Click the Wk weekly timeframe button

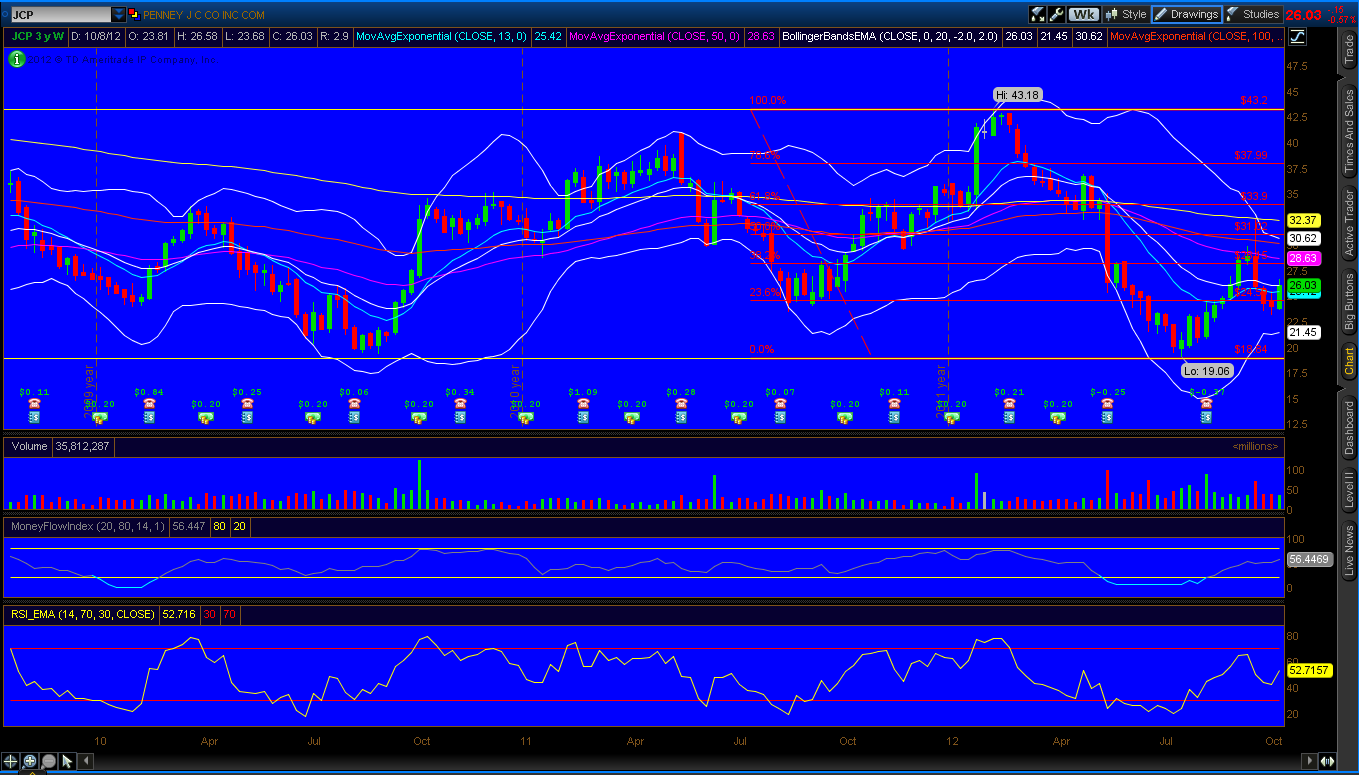coord(1083,14)
